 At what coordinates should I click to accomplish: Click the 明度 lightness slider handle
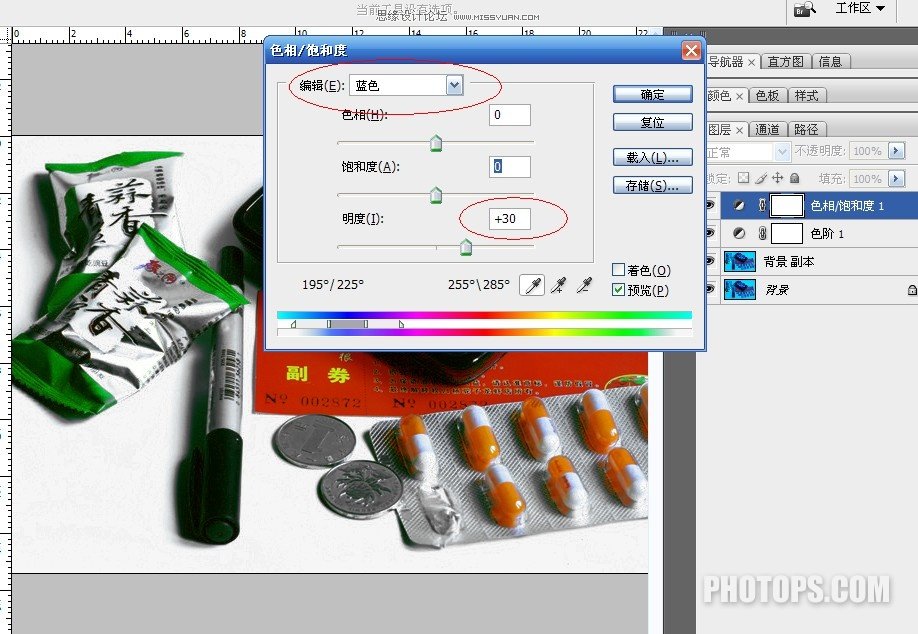tap(466, 247)
